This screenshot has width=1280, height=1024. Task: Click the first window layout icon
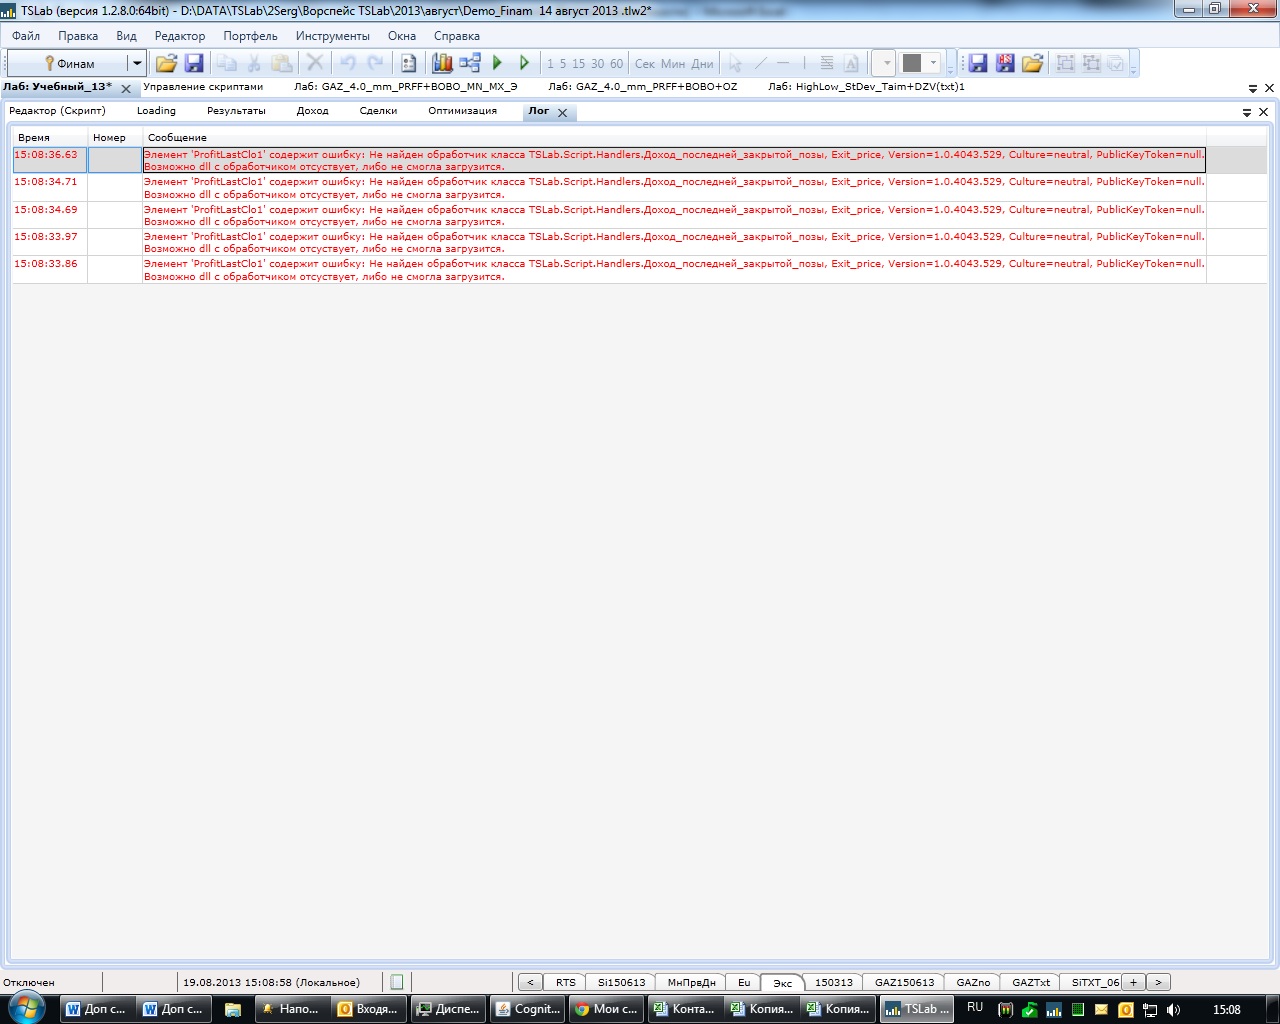1066,63
